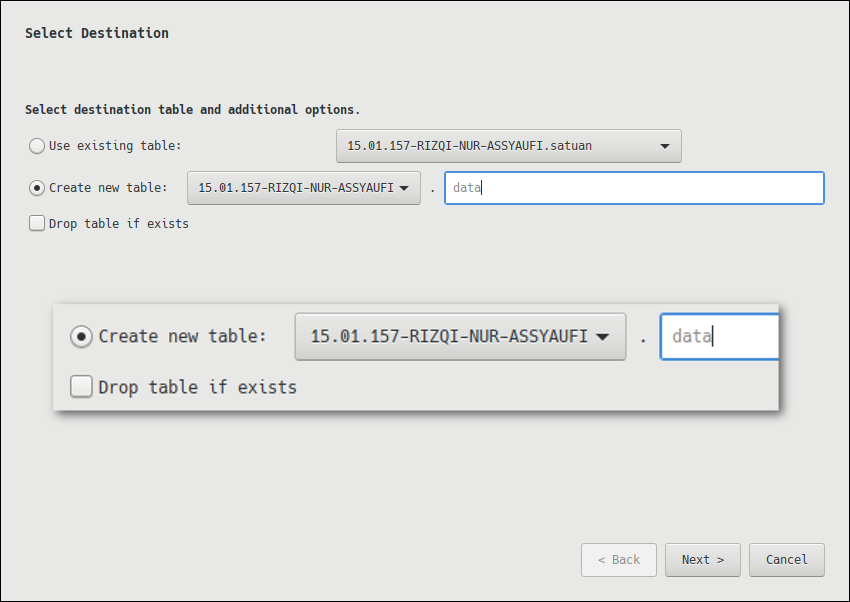Focus the enlarged "data" text field in the magnified inset
This screenshot has width=850, height=602.
719,337
